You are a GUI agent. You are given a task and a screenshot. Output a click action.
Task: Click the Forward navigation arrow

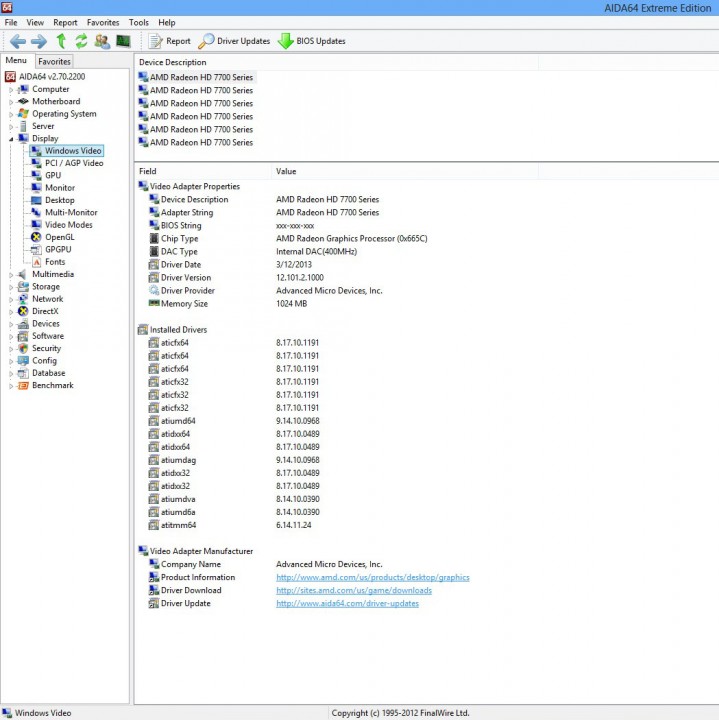click(x=39, y=41)
